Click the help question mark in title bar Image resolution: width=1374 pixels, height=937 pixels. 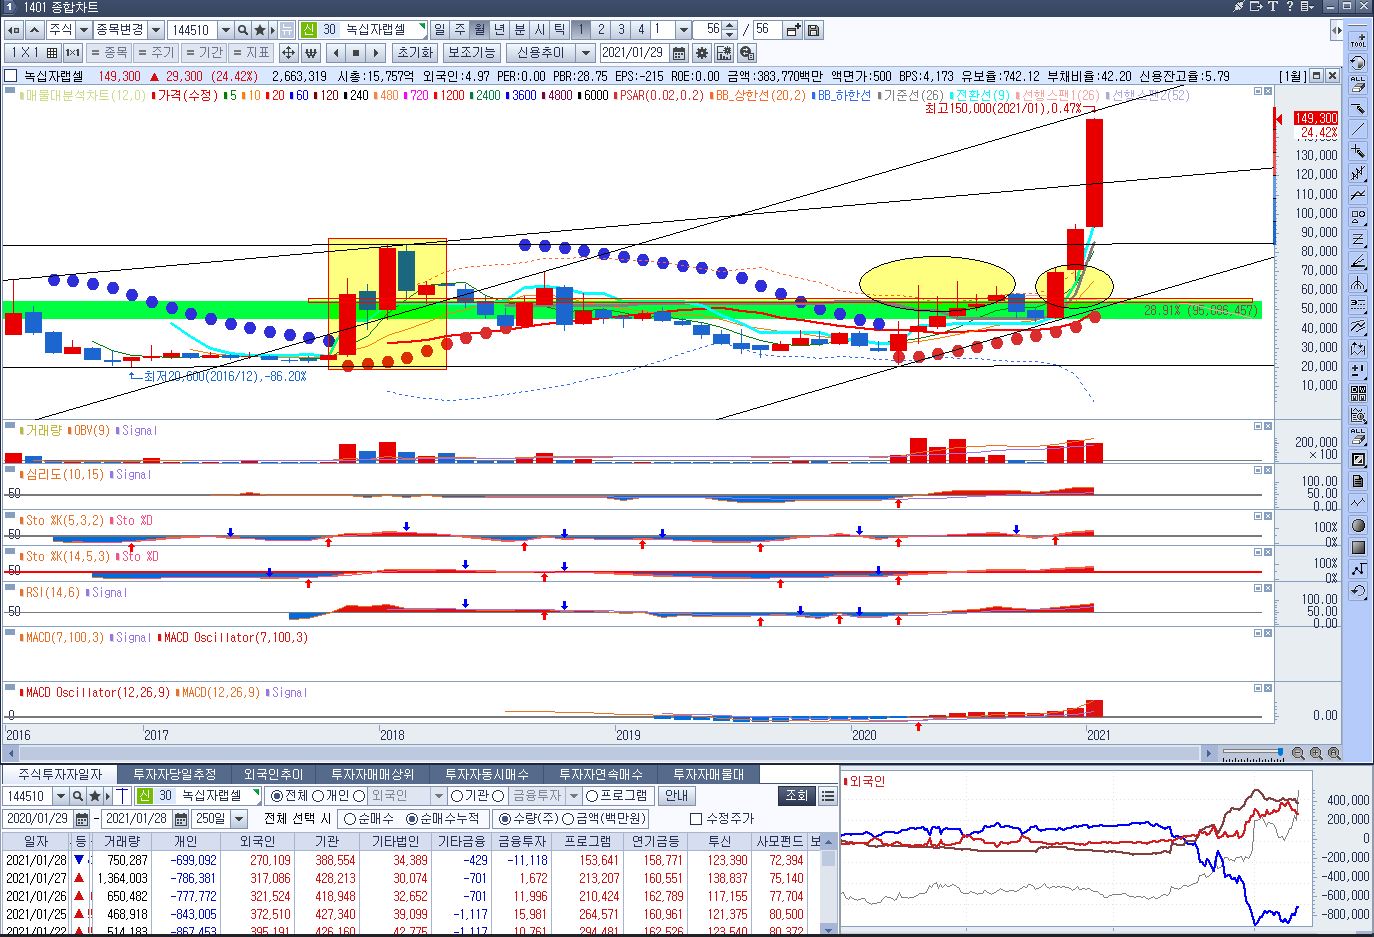click(x=1290, y=7)
